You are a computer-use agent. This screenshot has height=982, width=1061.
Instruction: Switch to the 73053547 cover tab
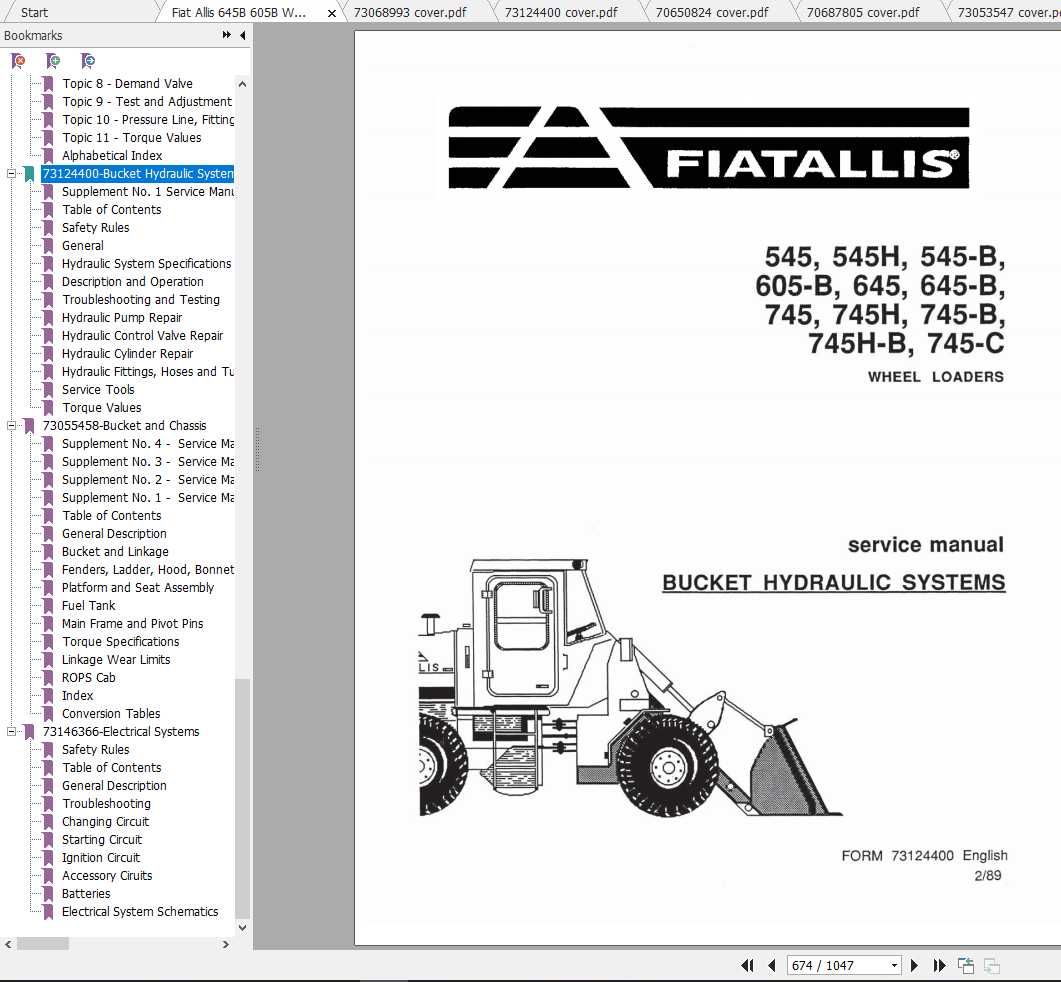(x=1008, y=12)
